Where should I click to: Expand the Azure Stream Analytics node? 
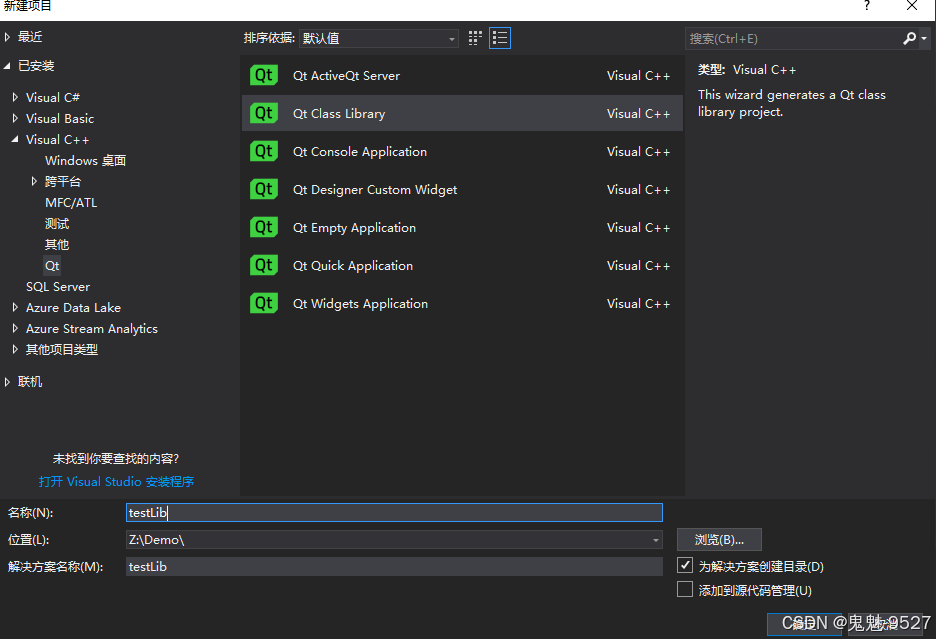coord(16,328)
